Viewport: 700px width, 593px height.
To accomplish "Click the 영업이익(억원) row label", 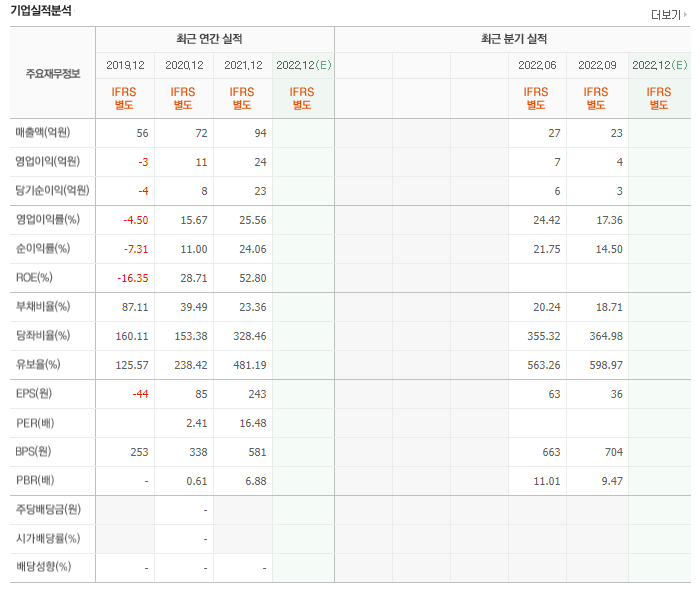I will [x=48, y=161].
